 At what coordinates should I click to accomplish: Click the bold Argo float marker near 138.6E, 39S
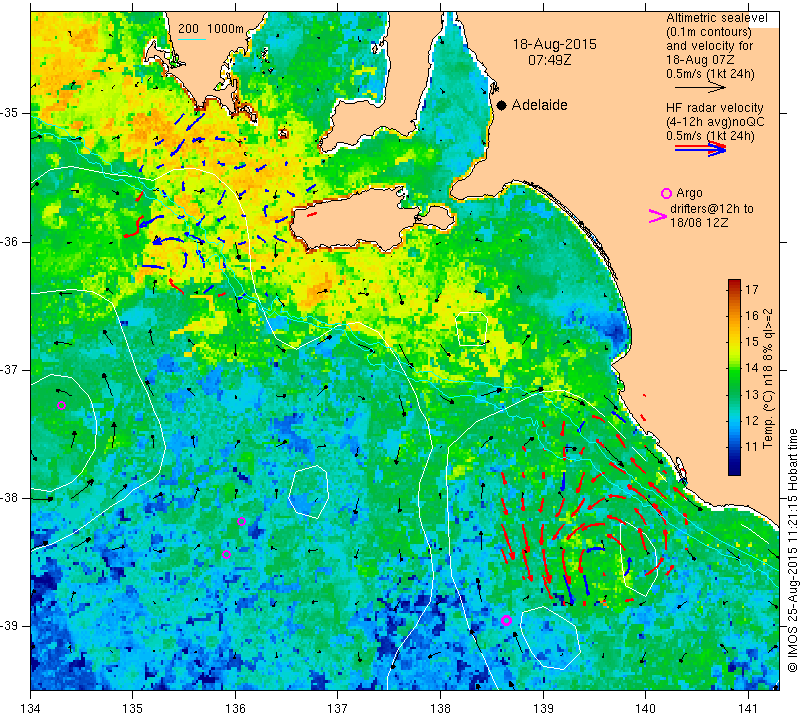coord(506,620)
